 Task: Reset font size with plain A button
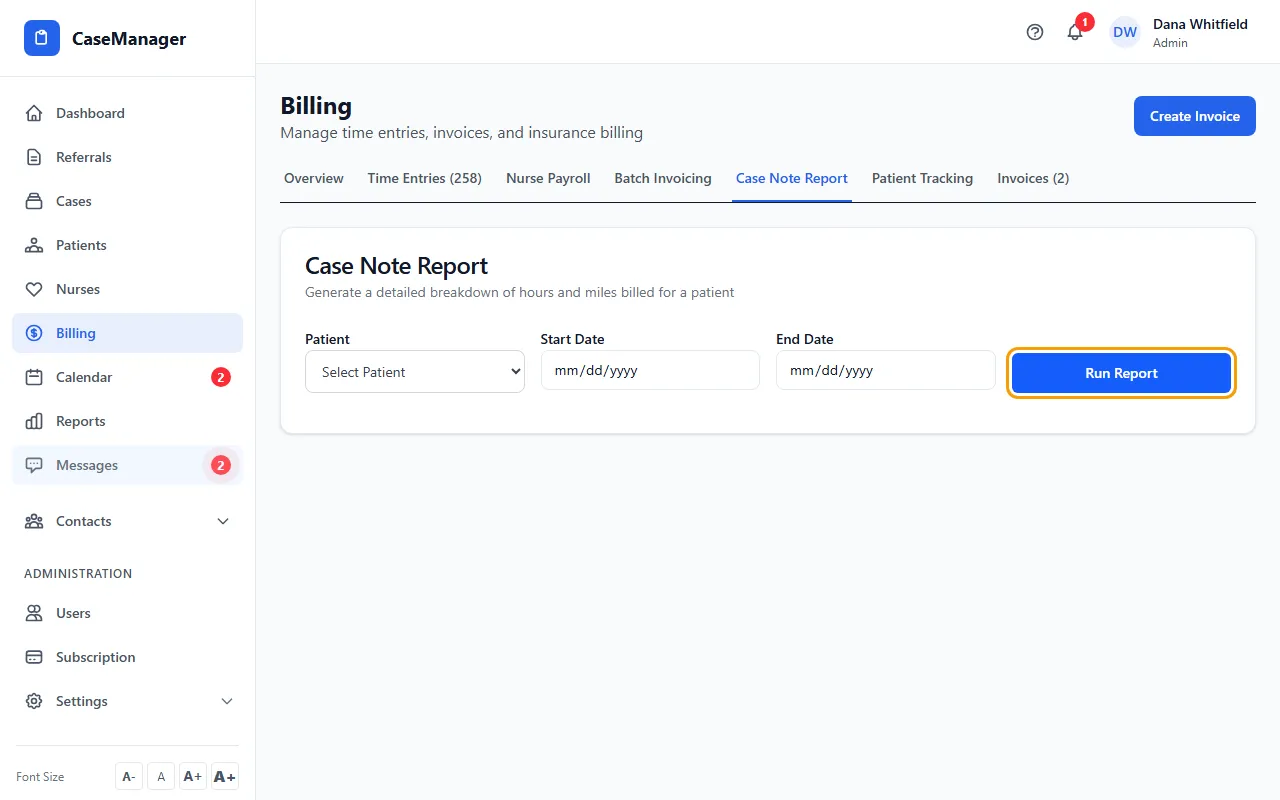161,776
